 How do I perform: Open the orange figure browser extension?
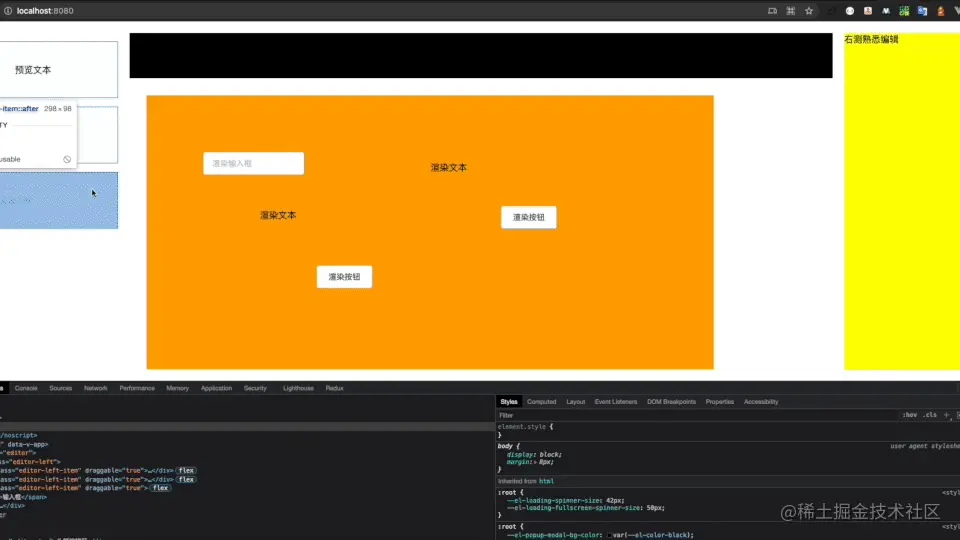pyautogui.click(x=940, y=10)
